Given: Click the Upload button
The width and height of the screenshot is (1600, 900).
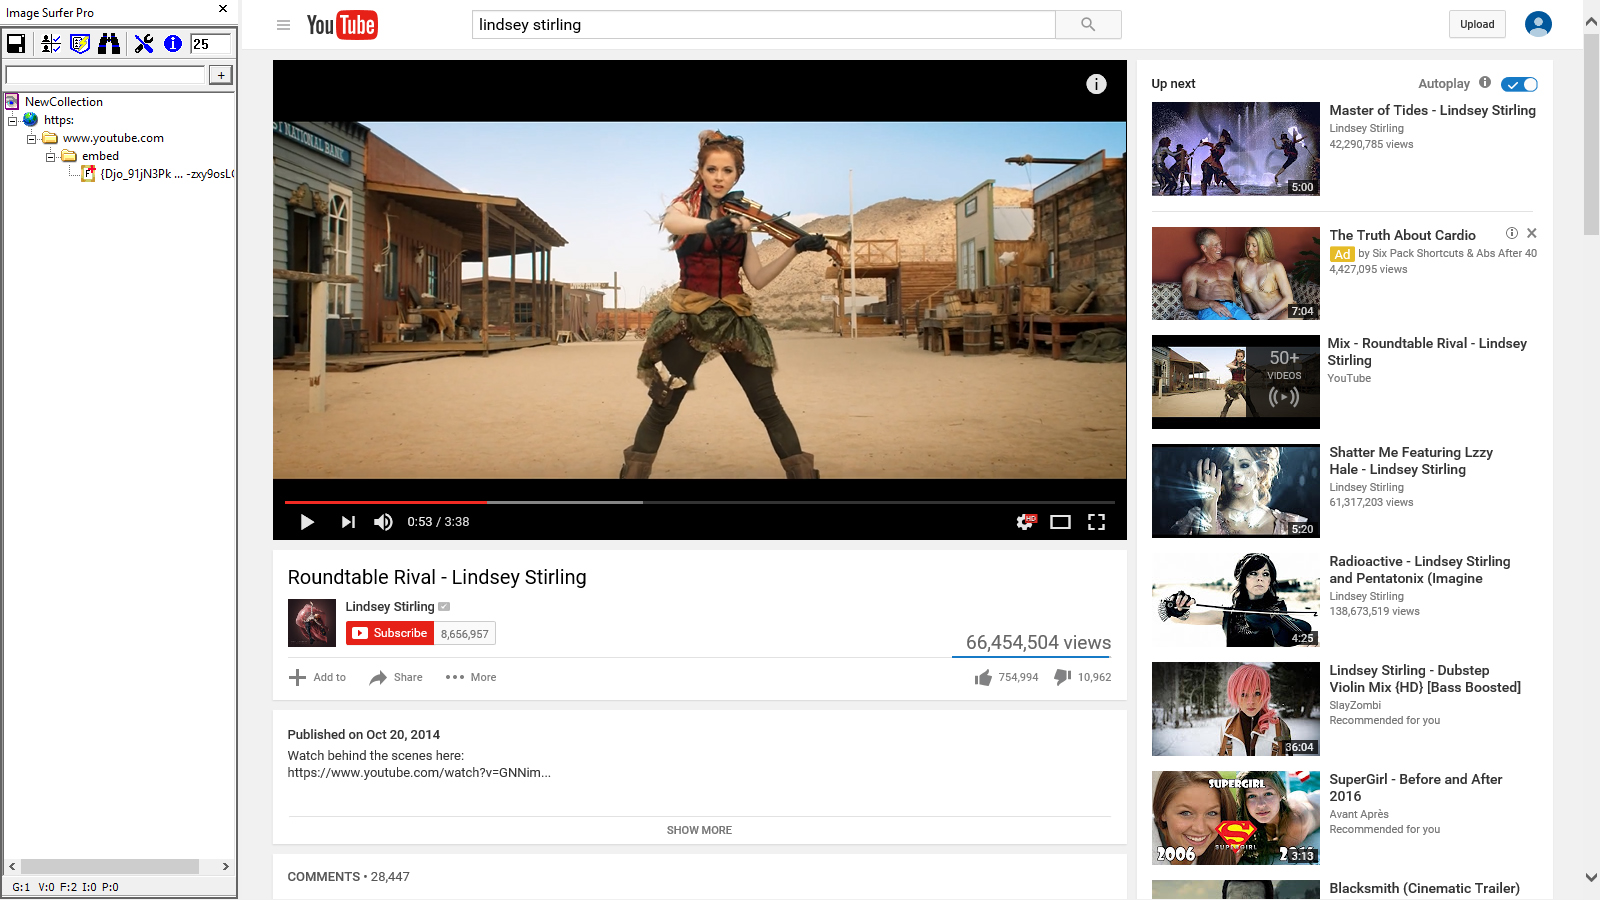Looking at the screenshot, I should coord(1477,24).
